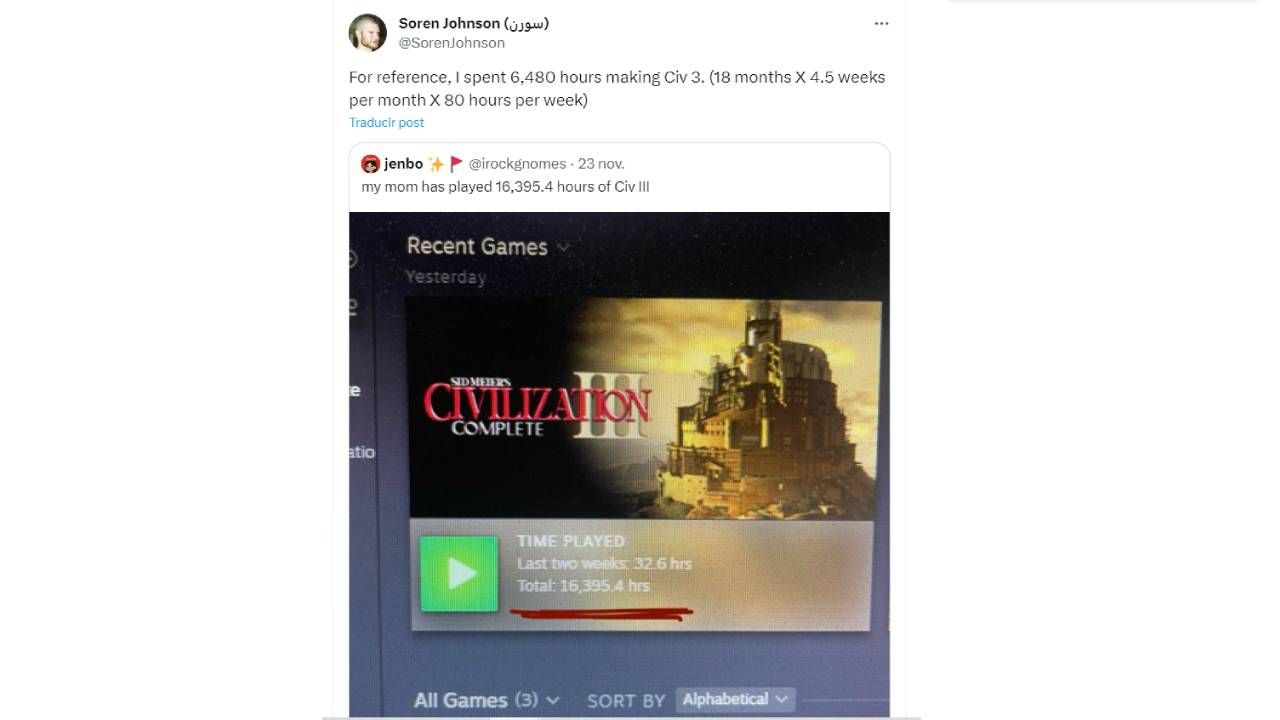Open Soren Johnson's profile avatar

tap(368, 33)
